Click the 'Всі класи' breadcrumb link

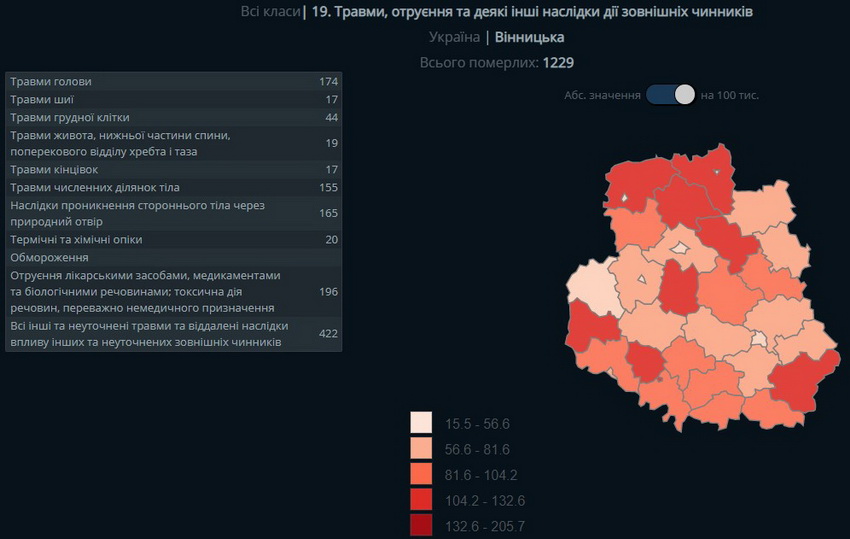(x=270, y=12)
